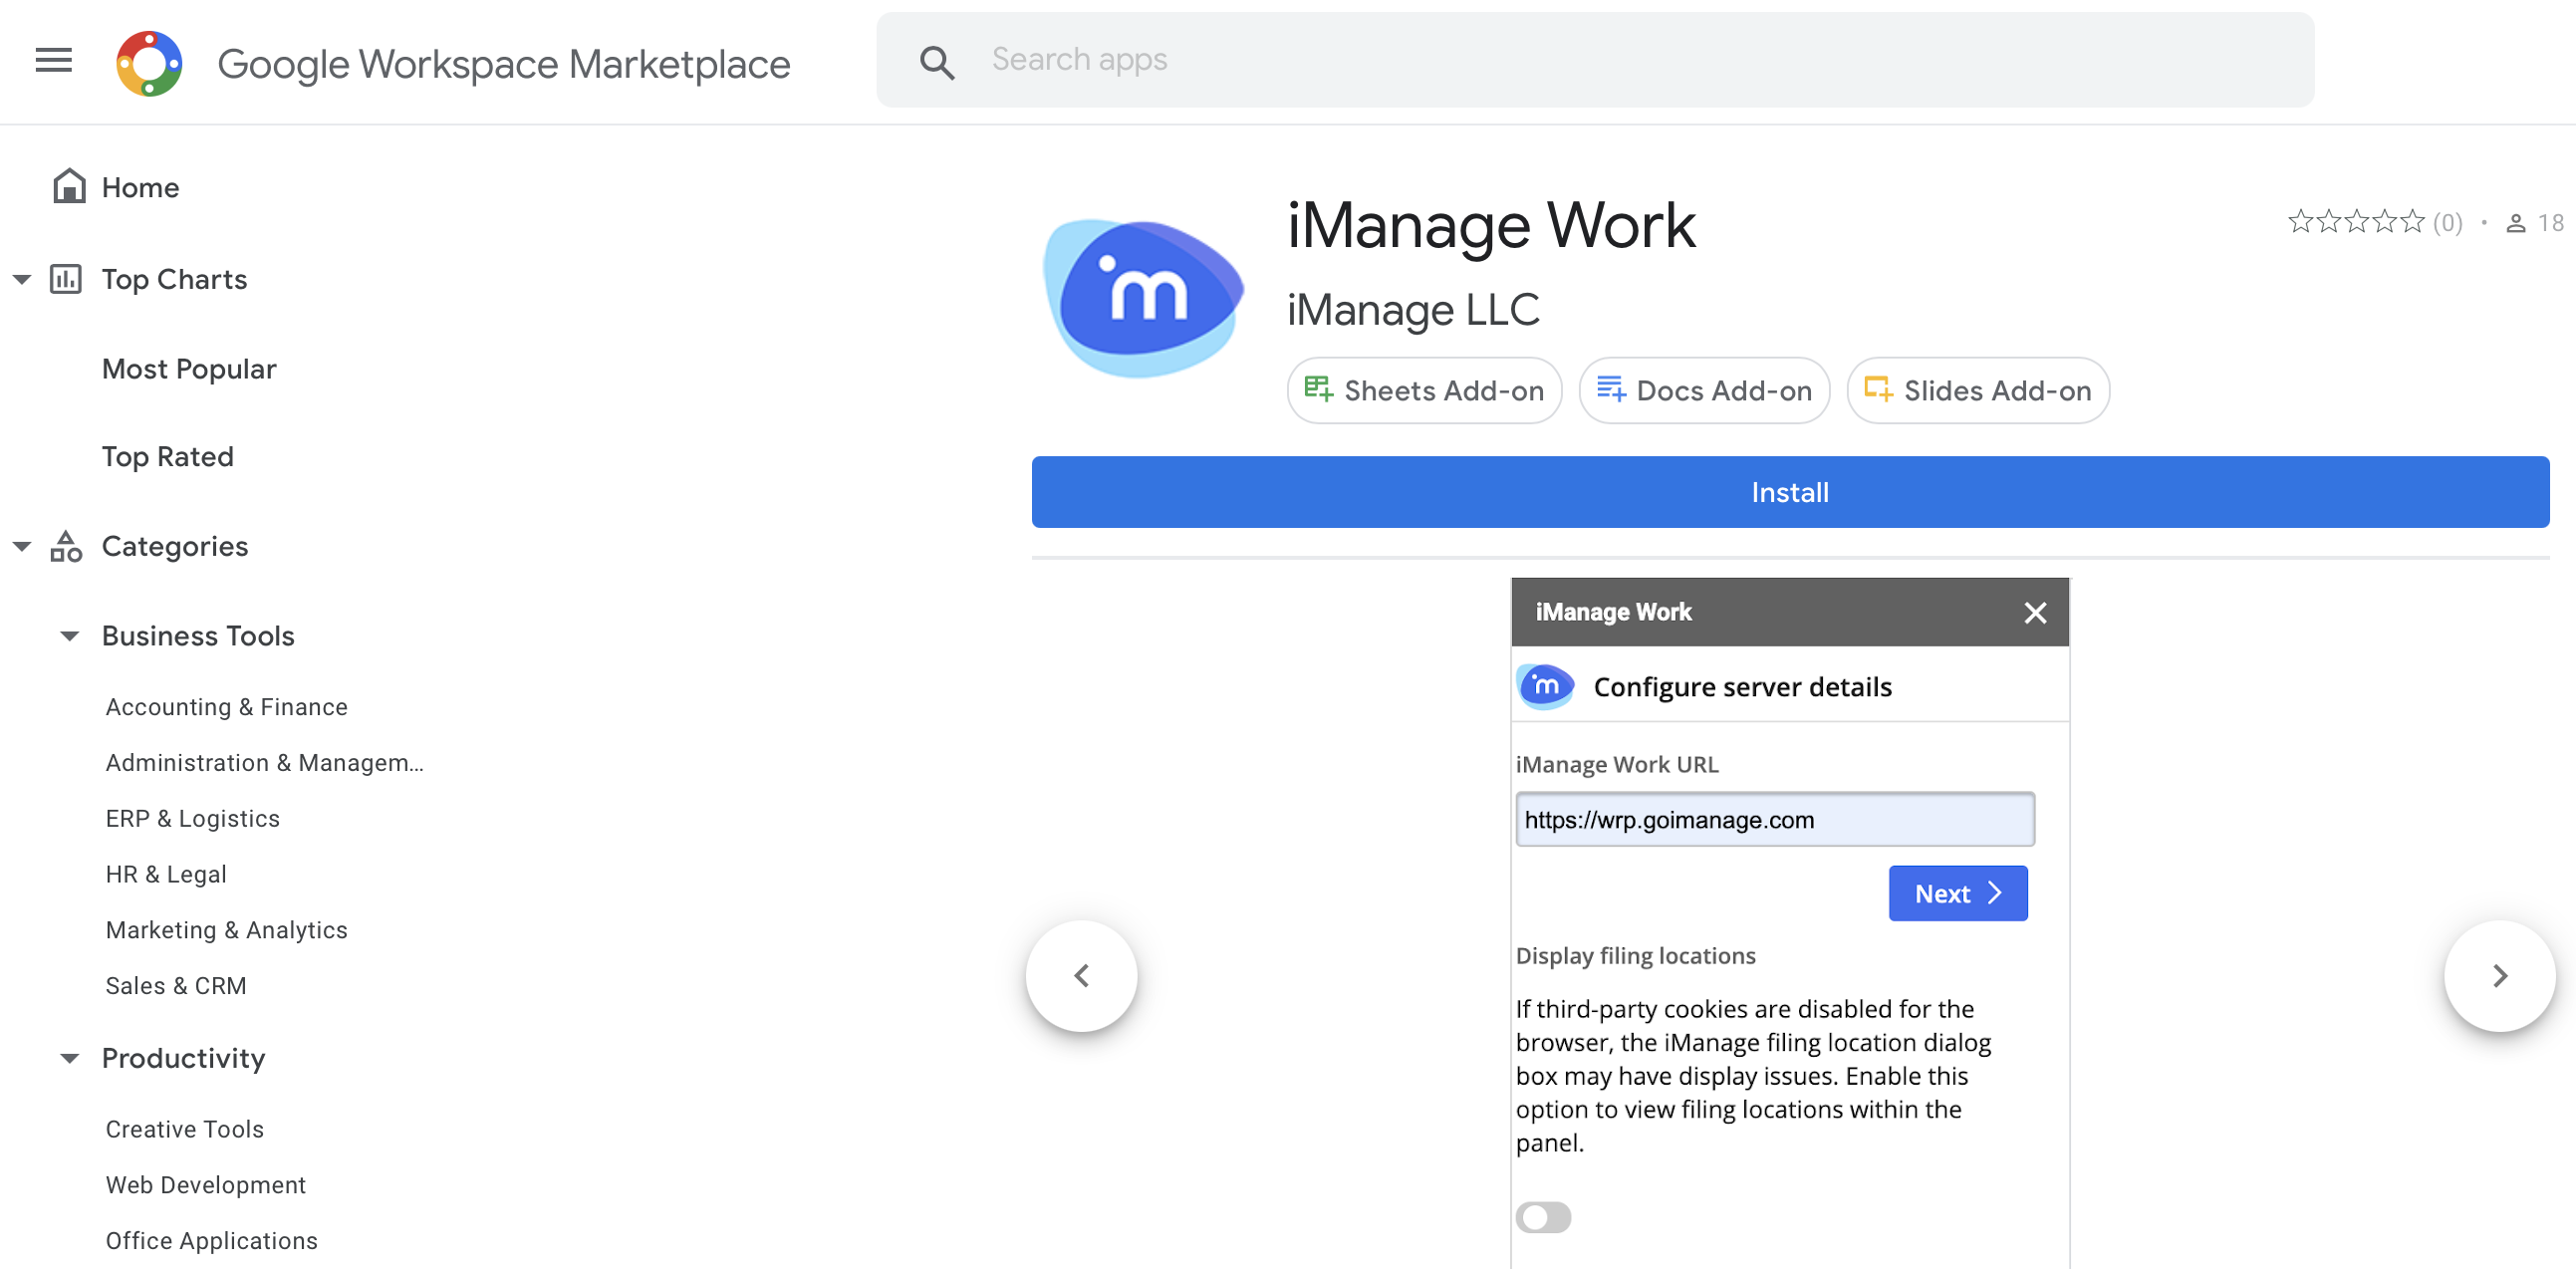
Task: Collapse the Business Tools category
Action: pos(69,636)
